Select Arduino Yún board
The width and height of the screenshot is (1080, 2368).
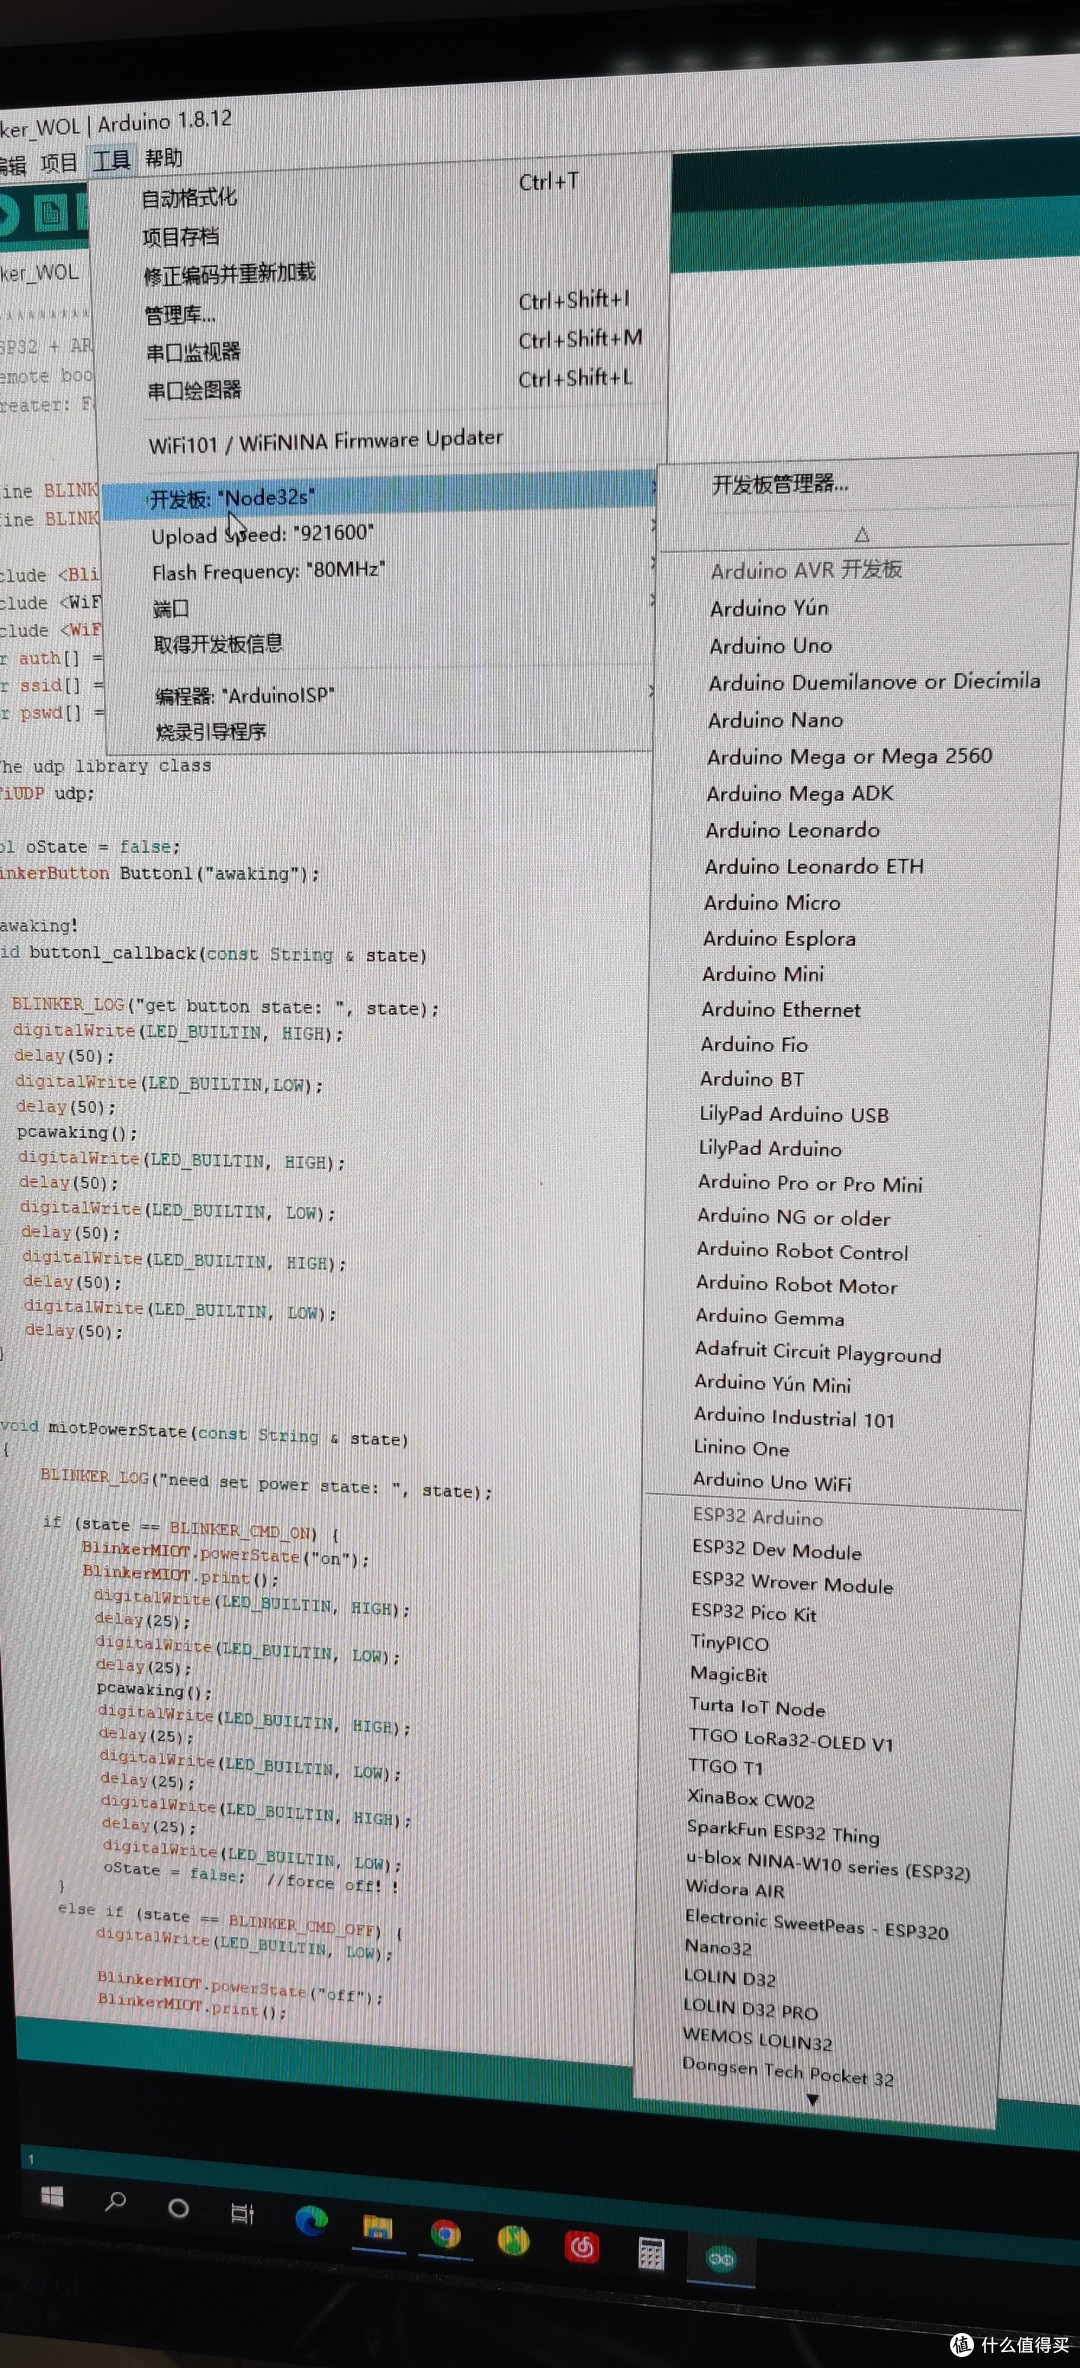point(769,608)
